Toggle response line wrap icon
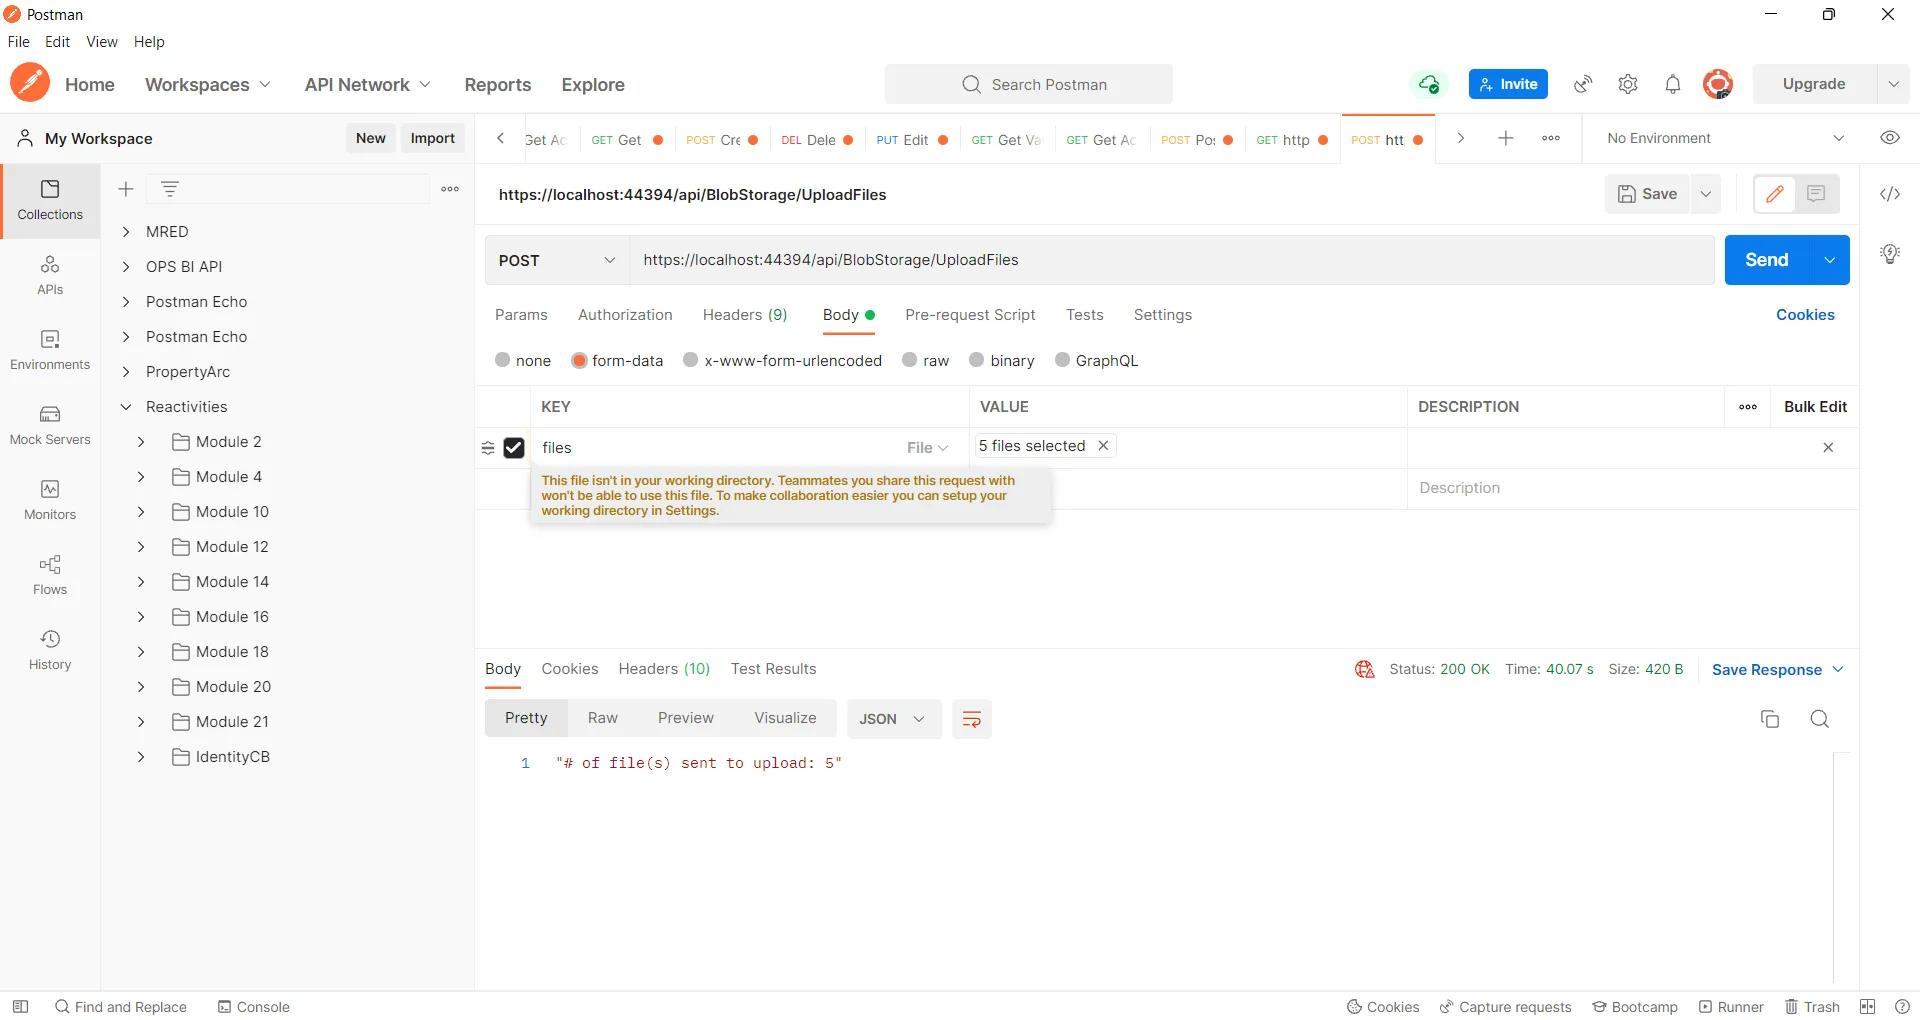This screenshot has width=1920, height=1020. coord(971,719)
